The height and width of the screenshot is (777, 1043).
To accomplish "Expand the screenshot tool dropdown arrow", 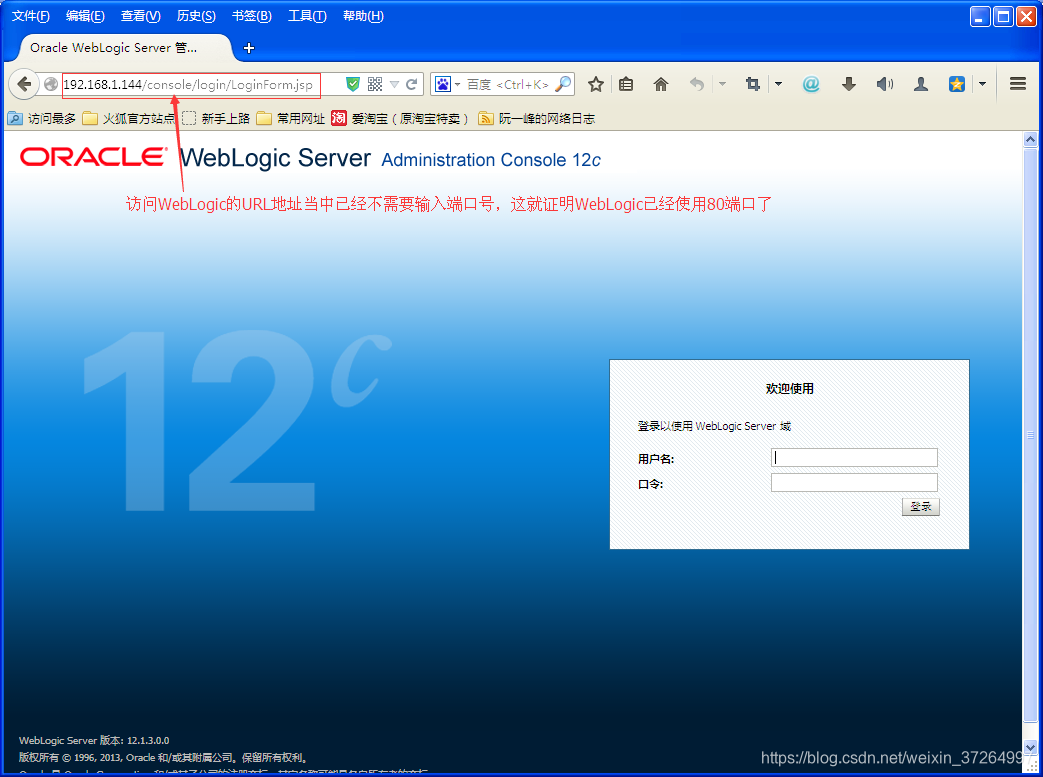I will pos(778,84).
